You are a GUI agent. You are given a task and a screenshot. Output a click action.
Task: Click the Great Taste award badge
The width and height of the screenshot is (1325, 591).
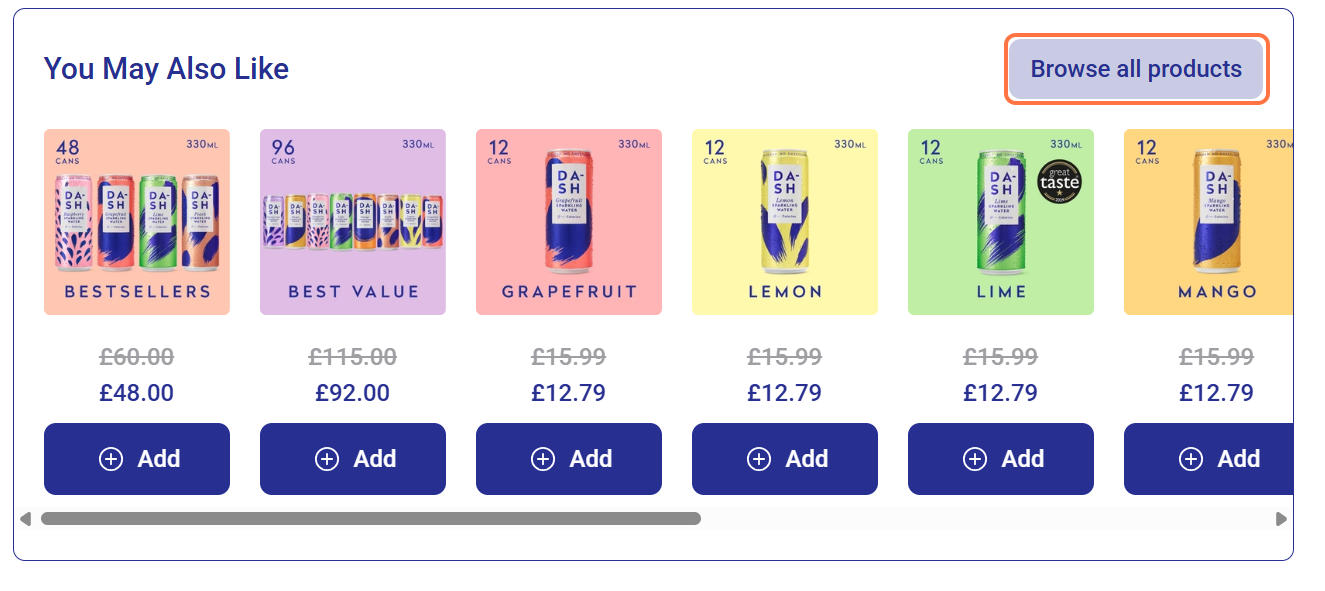point(1059,182)
